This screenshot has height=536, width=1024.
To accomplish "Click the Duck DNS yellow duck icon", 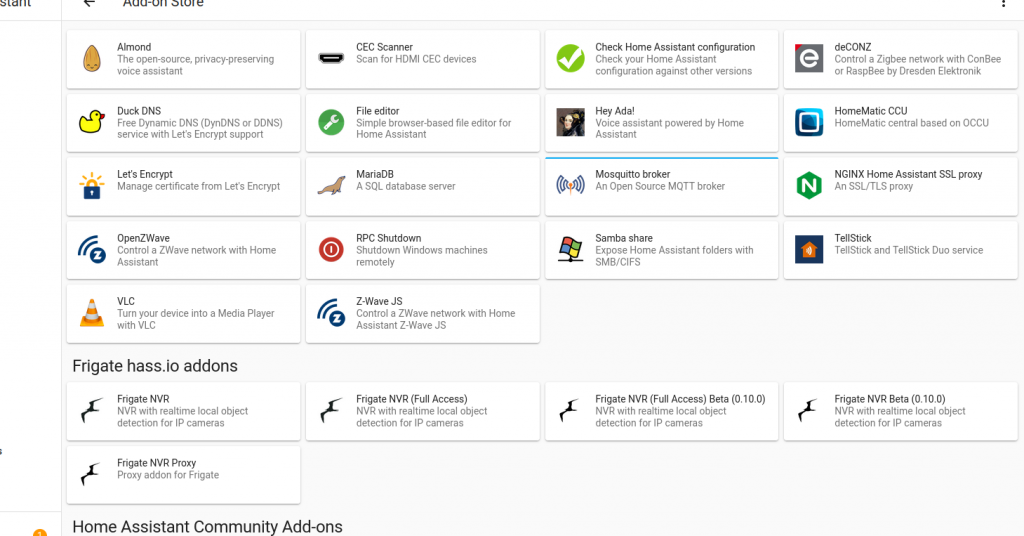I will point(92,122).
